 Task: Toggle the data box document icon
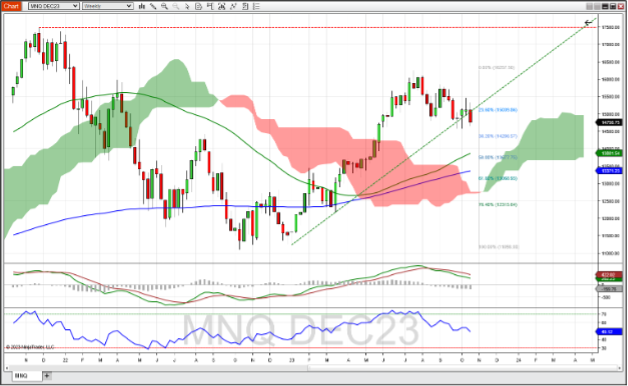pos(199,6)
